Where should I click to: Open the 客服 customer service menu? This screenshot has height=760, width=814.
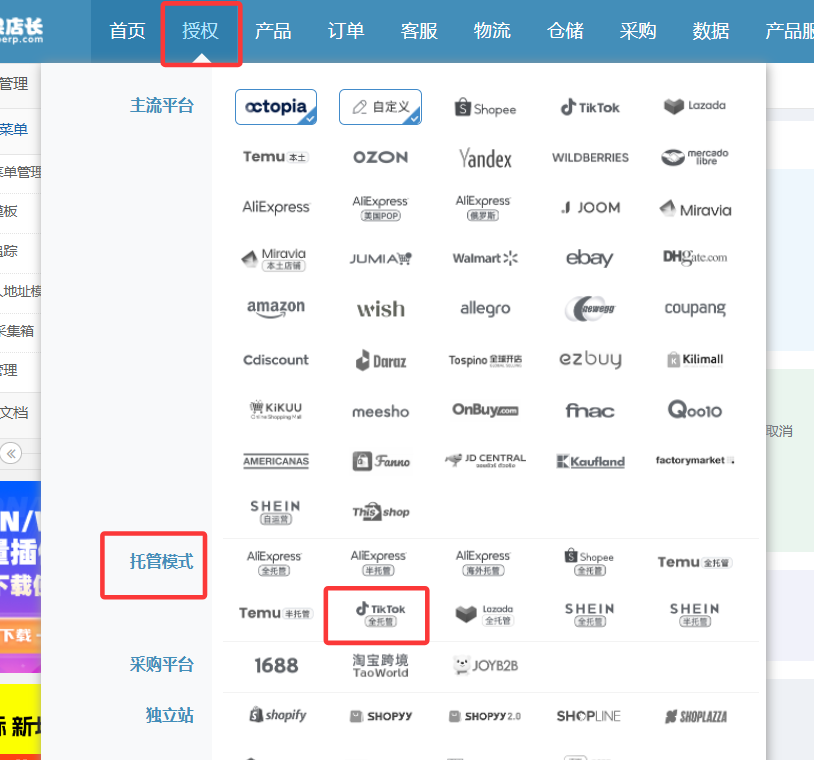419,31
